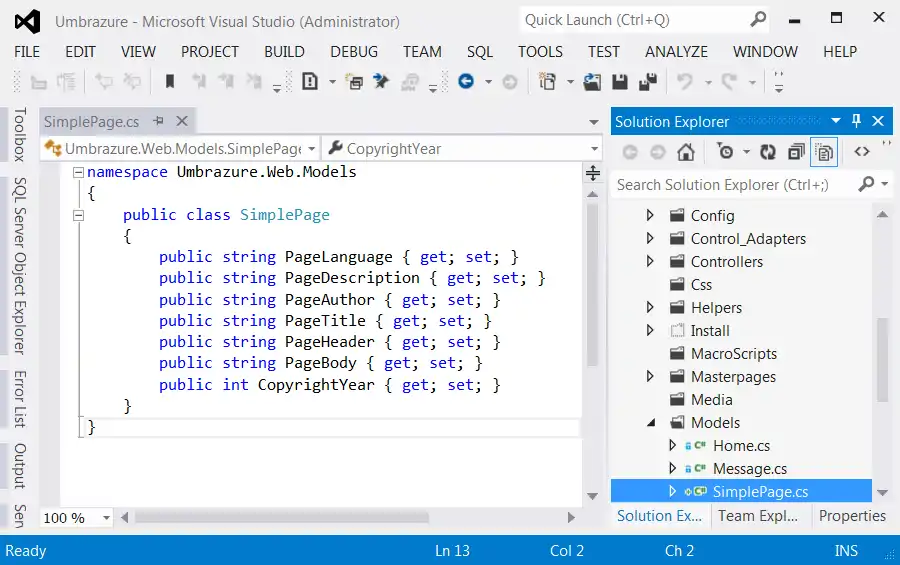This screenshot has height=565, width=900.
Task: Expand the Config folder
Action: 650,215
